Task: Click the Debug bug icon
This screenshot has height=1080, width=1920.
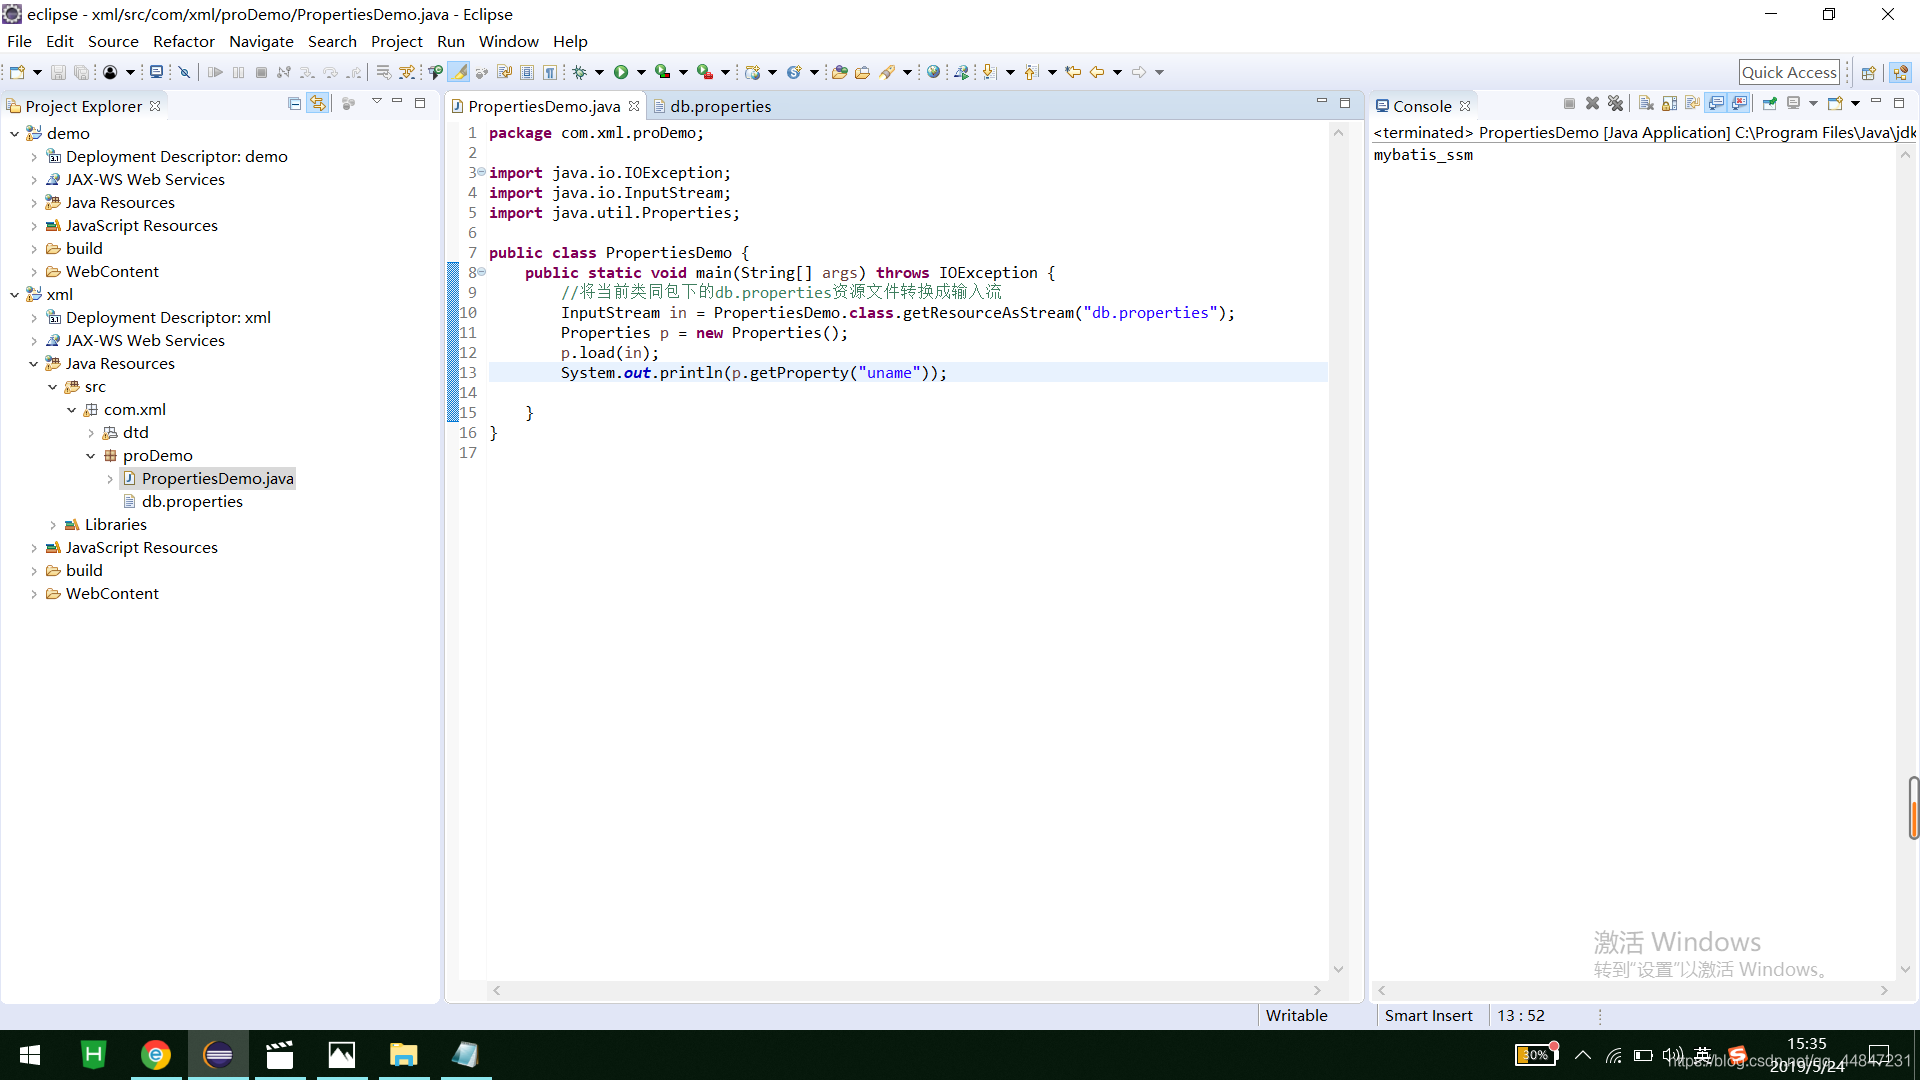Action: 579,72
